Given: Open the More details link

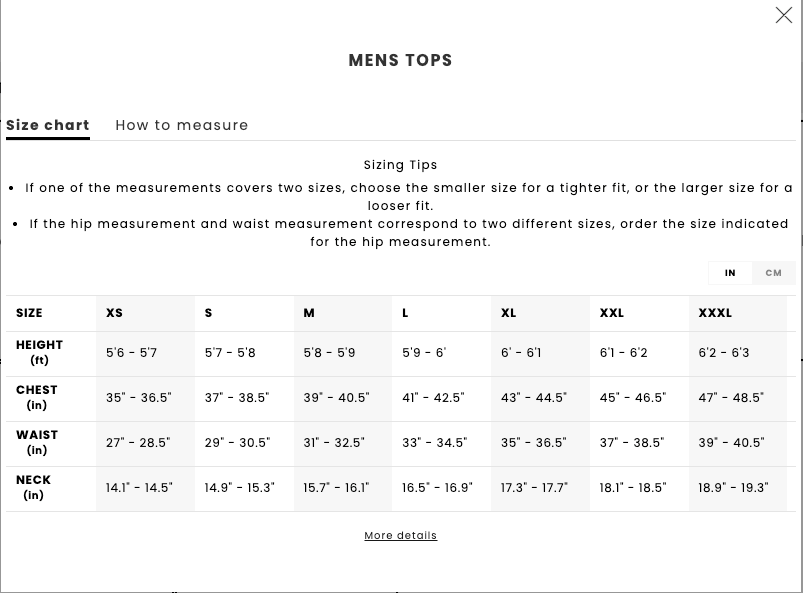Looking at the screenshot, I should (x=400, y=536).
